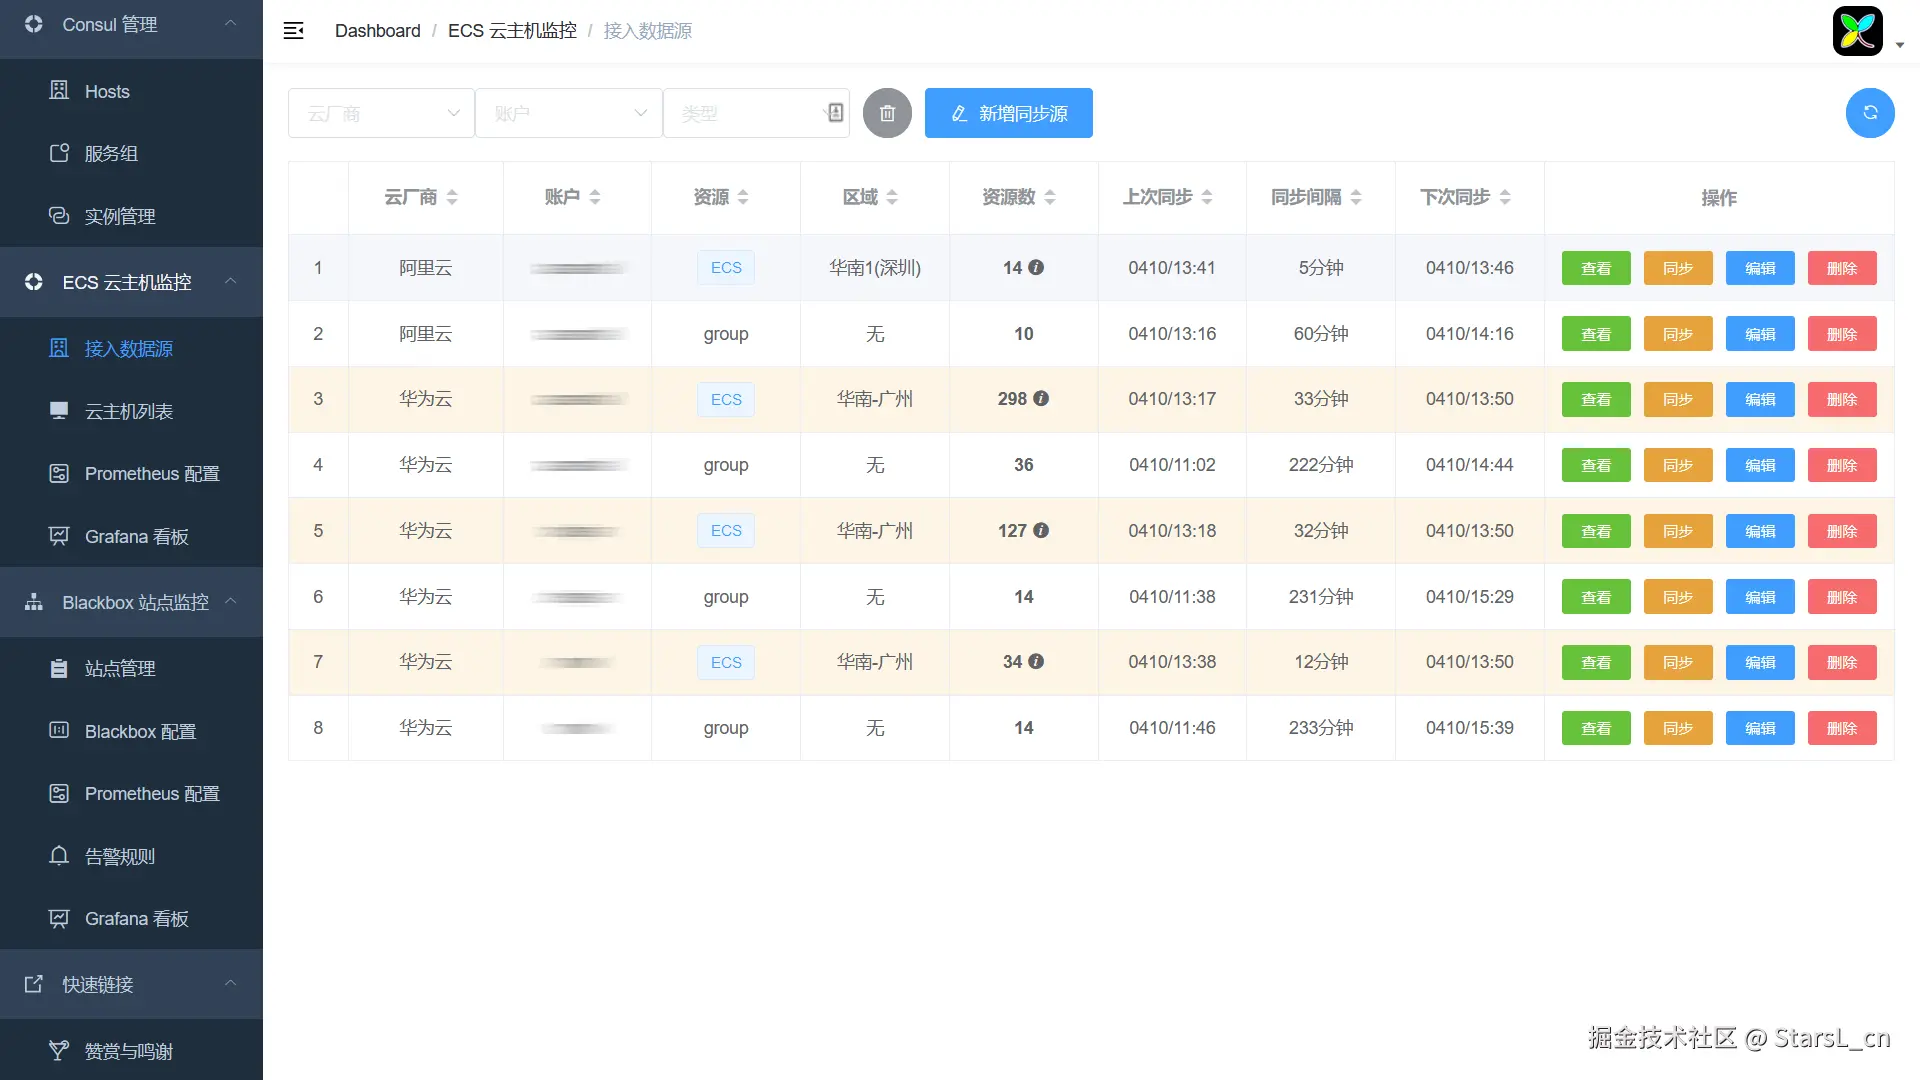
Task: Go to 告警规则 menu item
Action: coord(119,856)
